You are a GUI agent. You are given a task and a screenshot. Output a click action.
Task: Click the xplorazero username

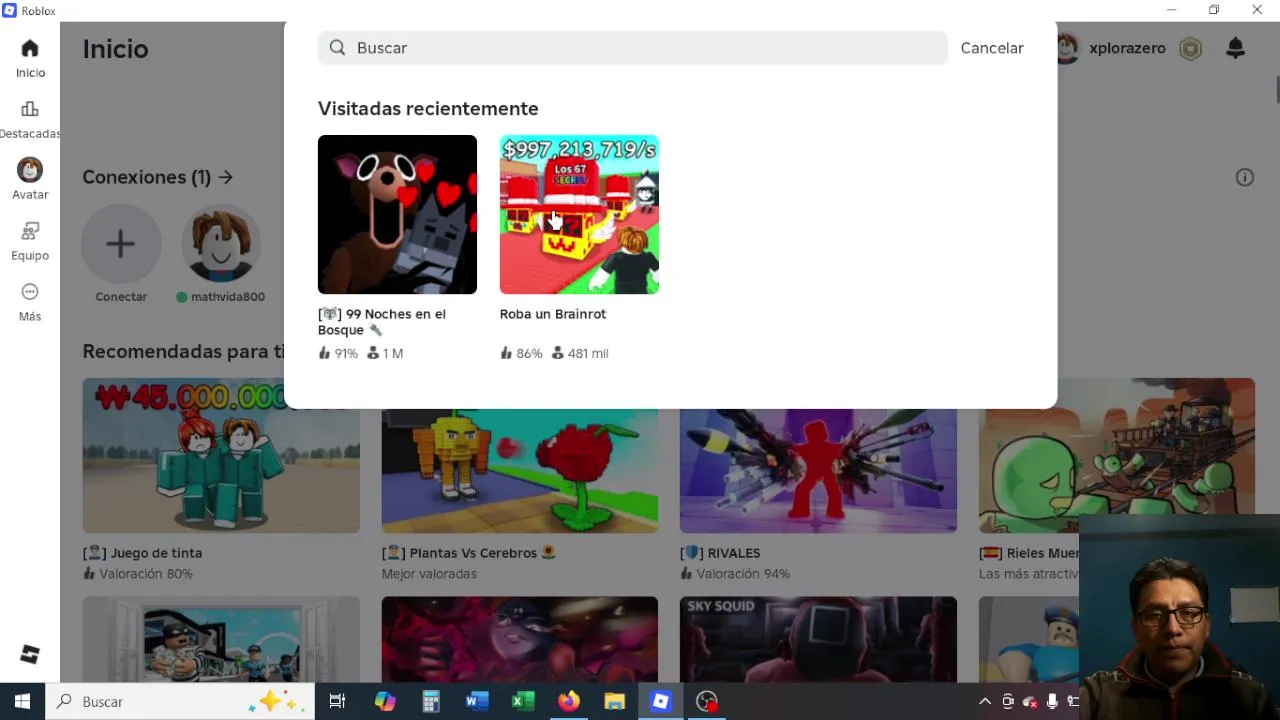[x=1127, y=48]
